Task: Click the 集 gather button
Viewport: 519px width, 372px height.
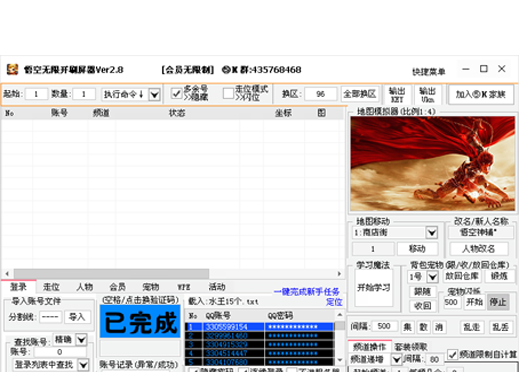Action: coord(407,327)
